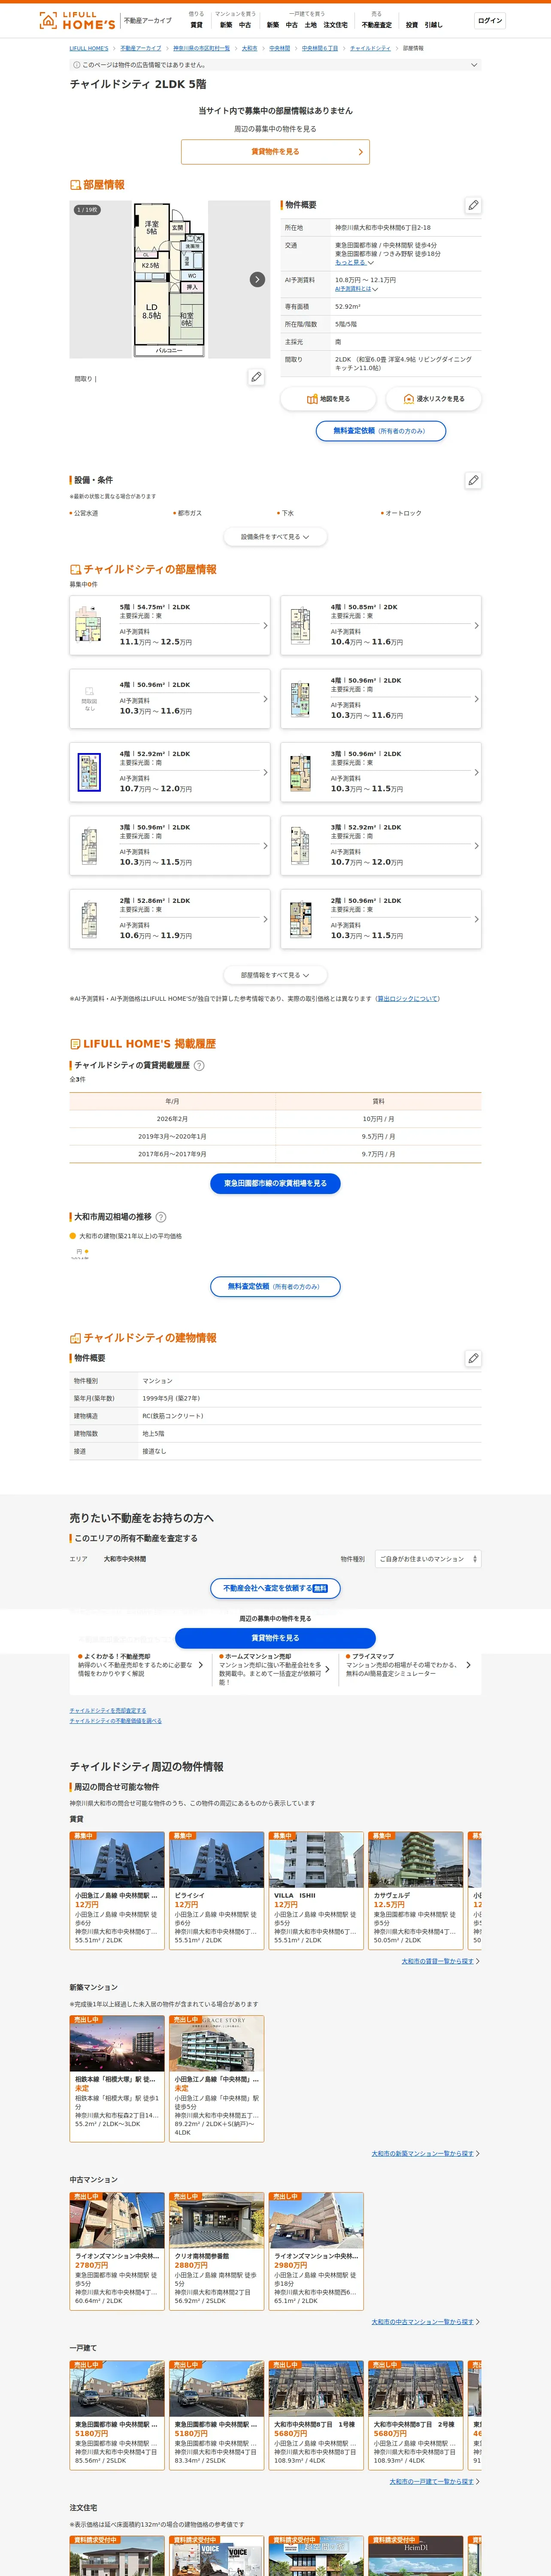This screenshot has width=551, height=2576.
Task: Chevron on 4階 50.85m² 2DK card
Action: tap(476, 626)
